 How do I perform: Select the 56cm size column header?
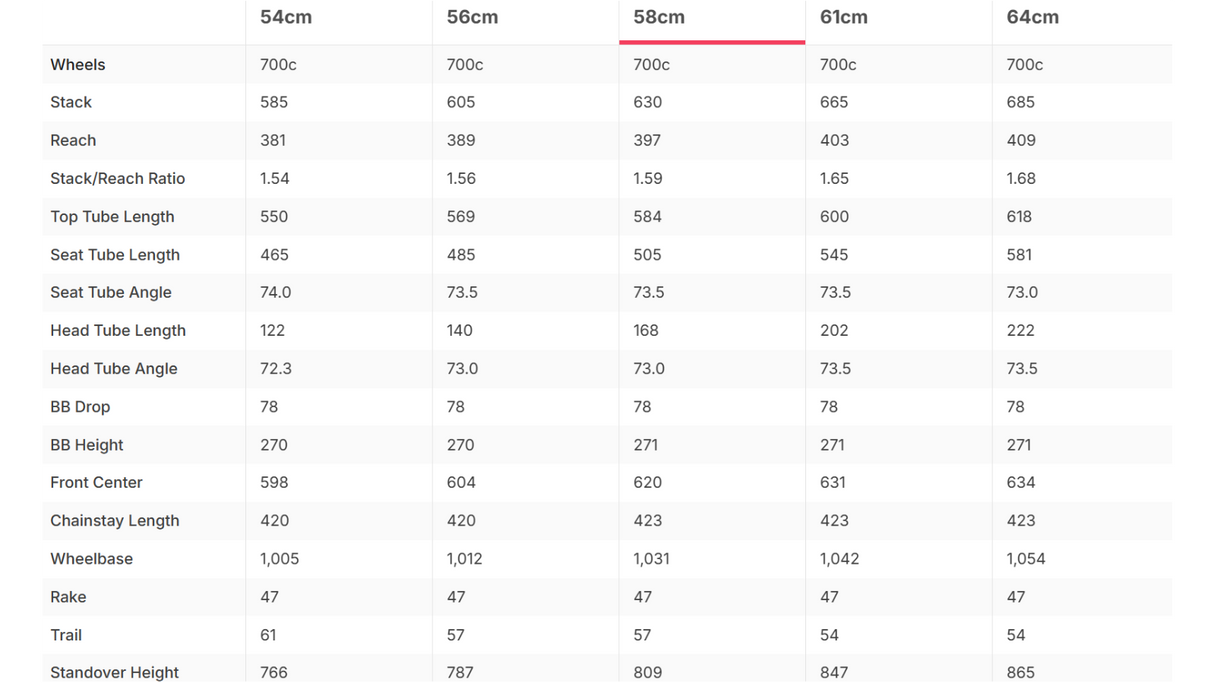click(472, 17)
